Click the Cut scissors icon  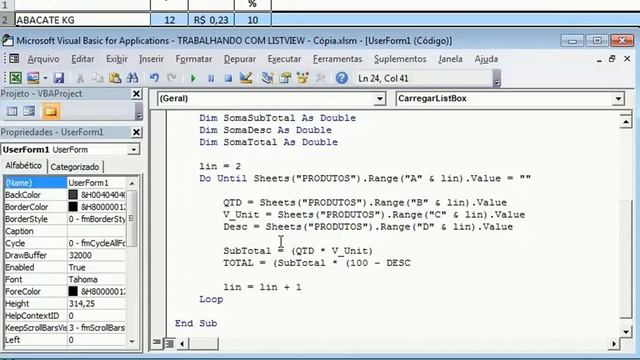(80, 78)
